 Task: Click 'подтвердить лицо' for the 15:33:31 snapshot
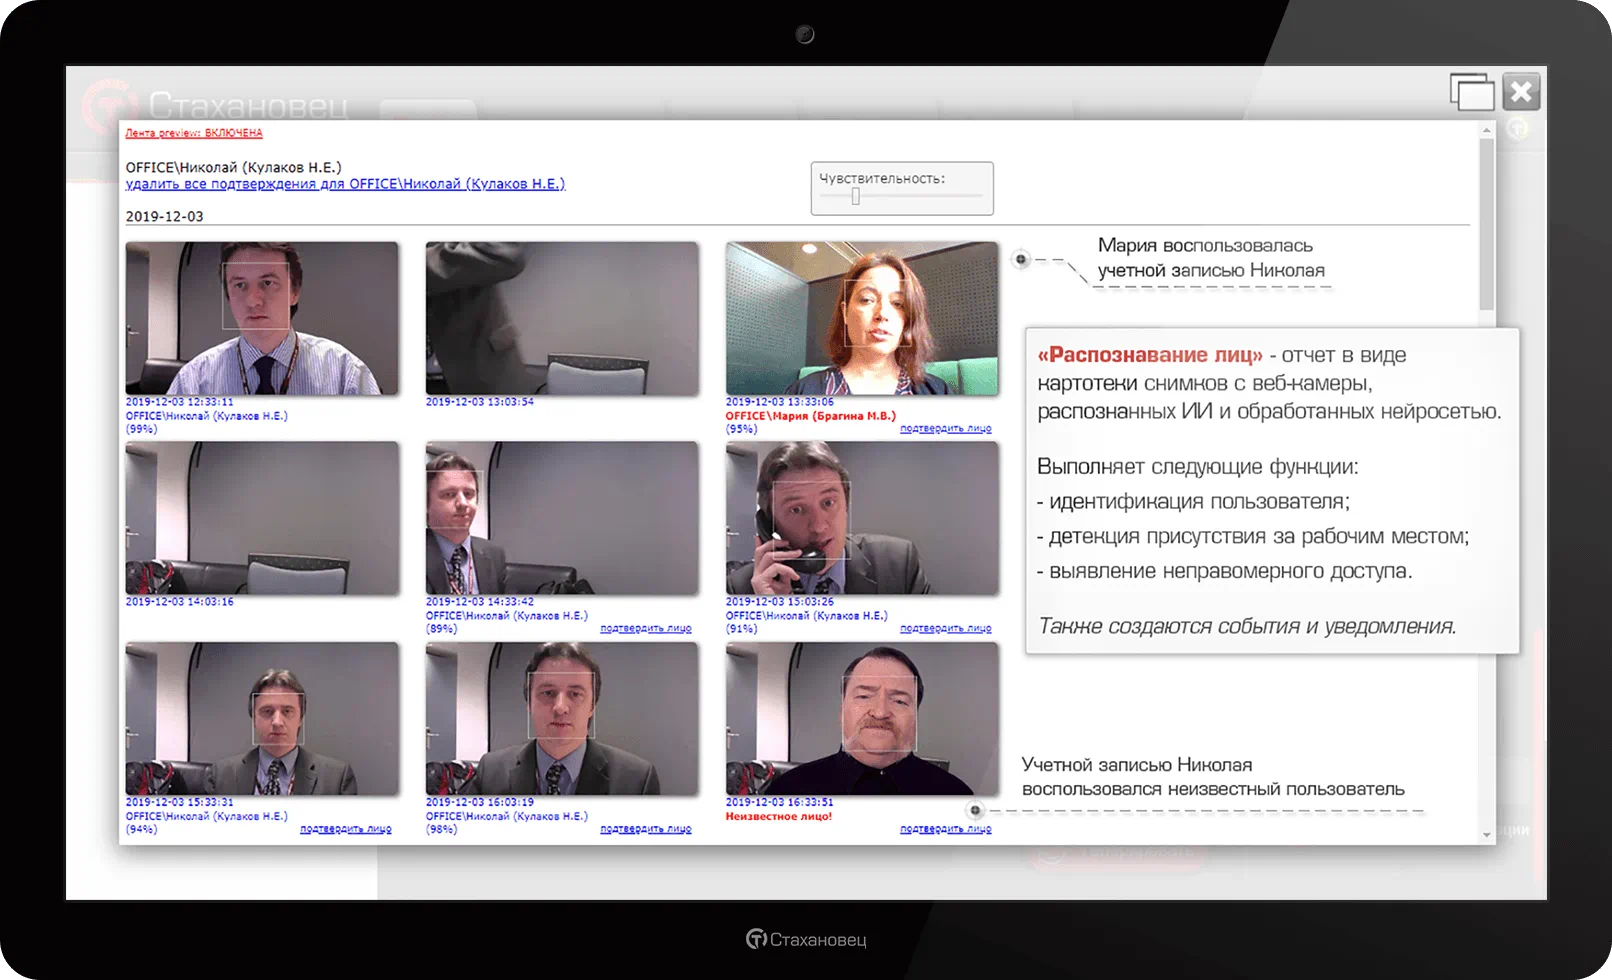pyautogui.click(x=346, y=829)
